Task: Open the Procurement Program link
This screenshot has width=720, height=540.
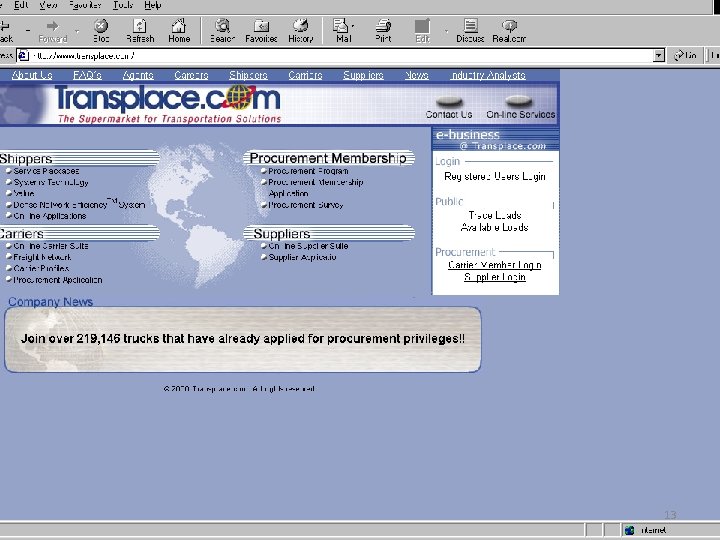Action: tap(308, 171)
